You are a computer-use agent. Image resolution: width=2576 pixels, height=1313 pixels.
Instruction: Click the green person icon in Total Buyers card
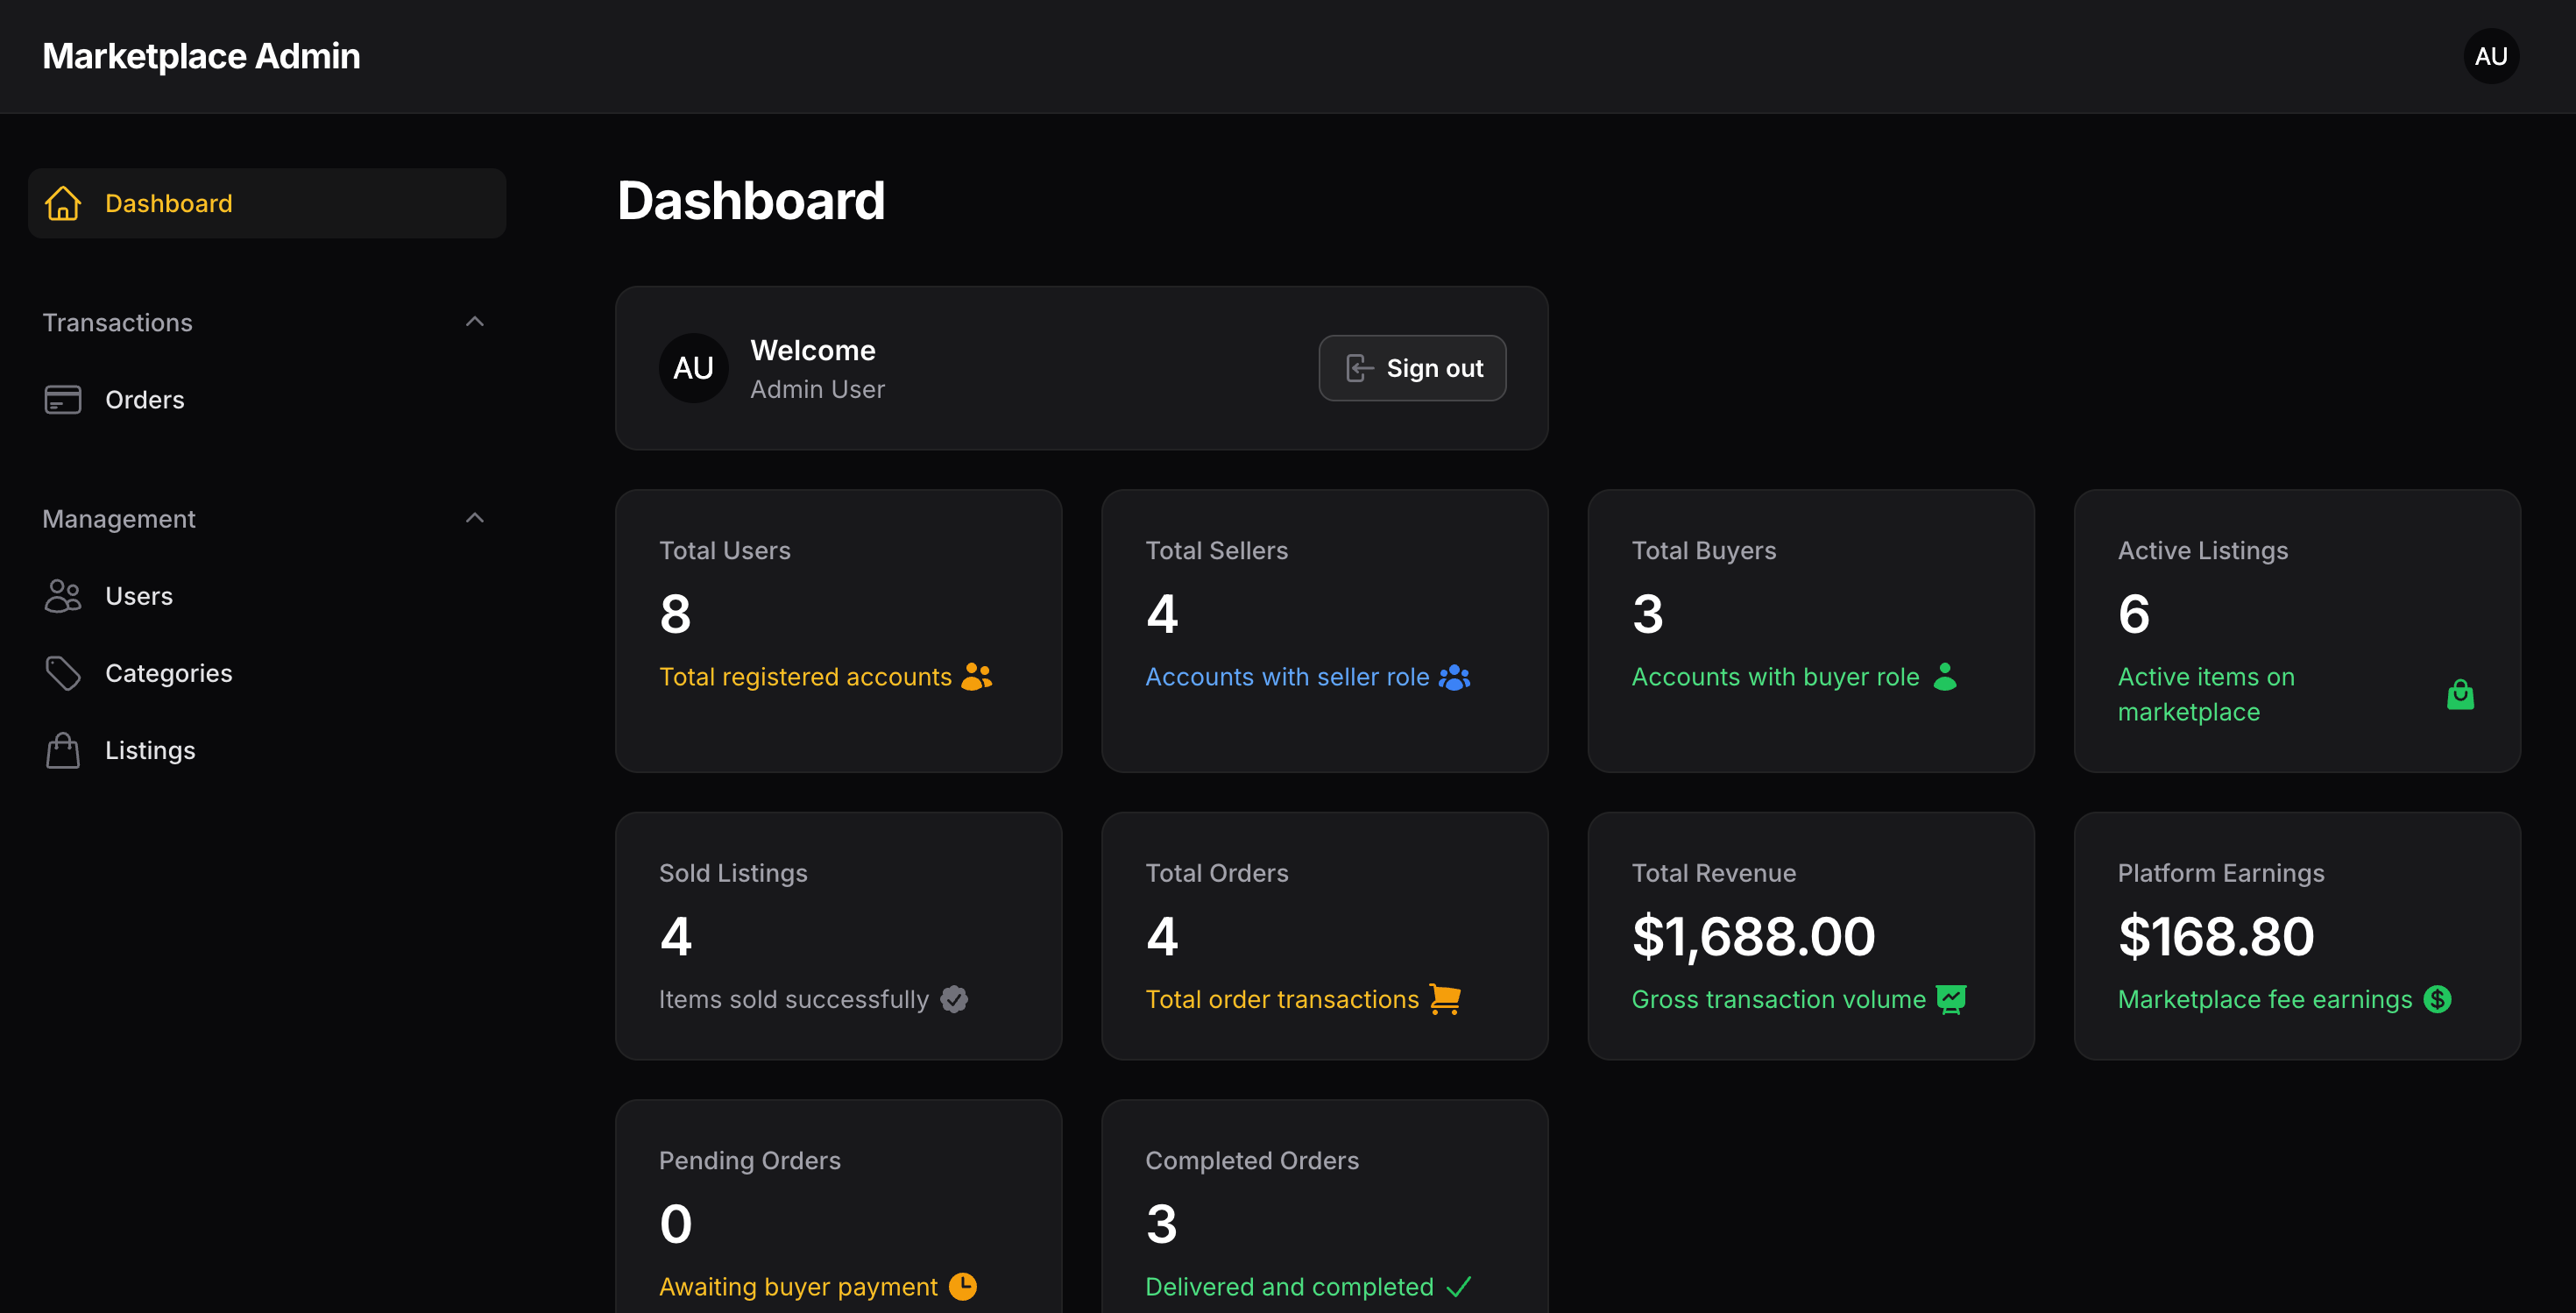tap(1944, 677)
